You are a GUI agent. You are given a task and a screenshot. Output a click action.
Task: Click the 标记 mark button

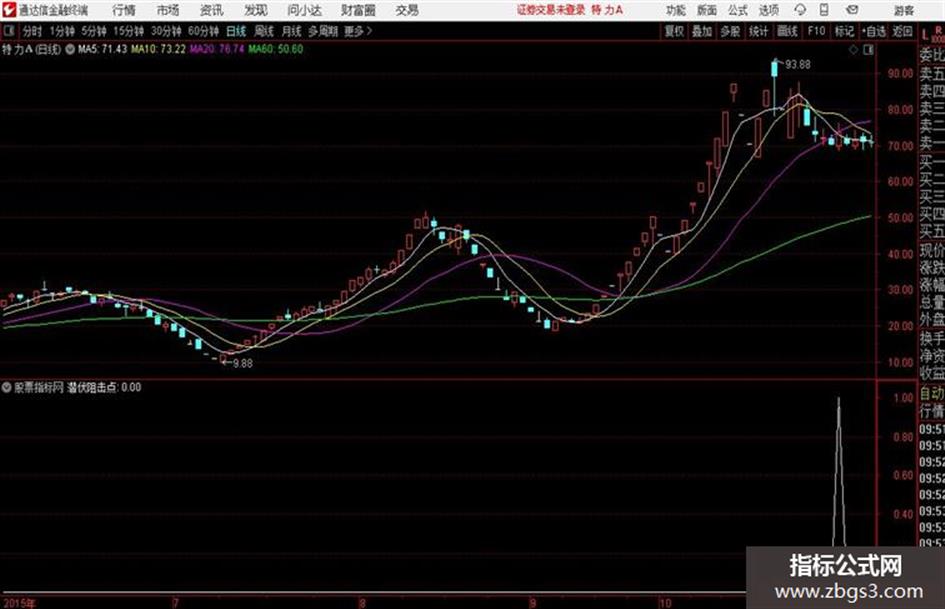844,31
